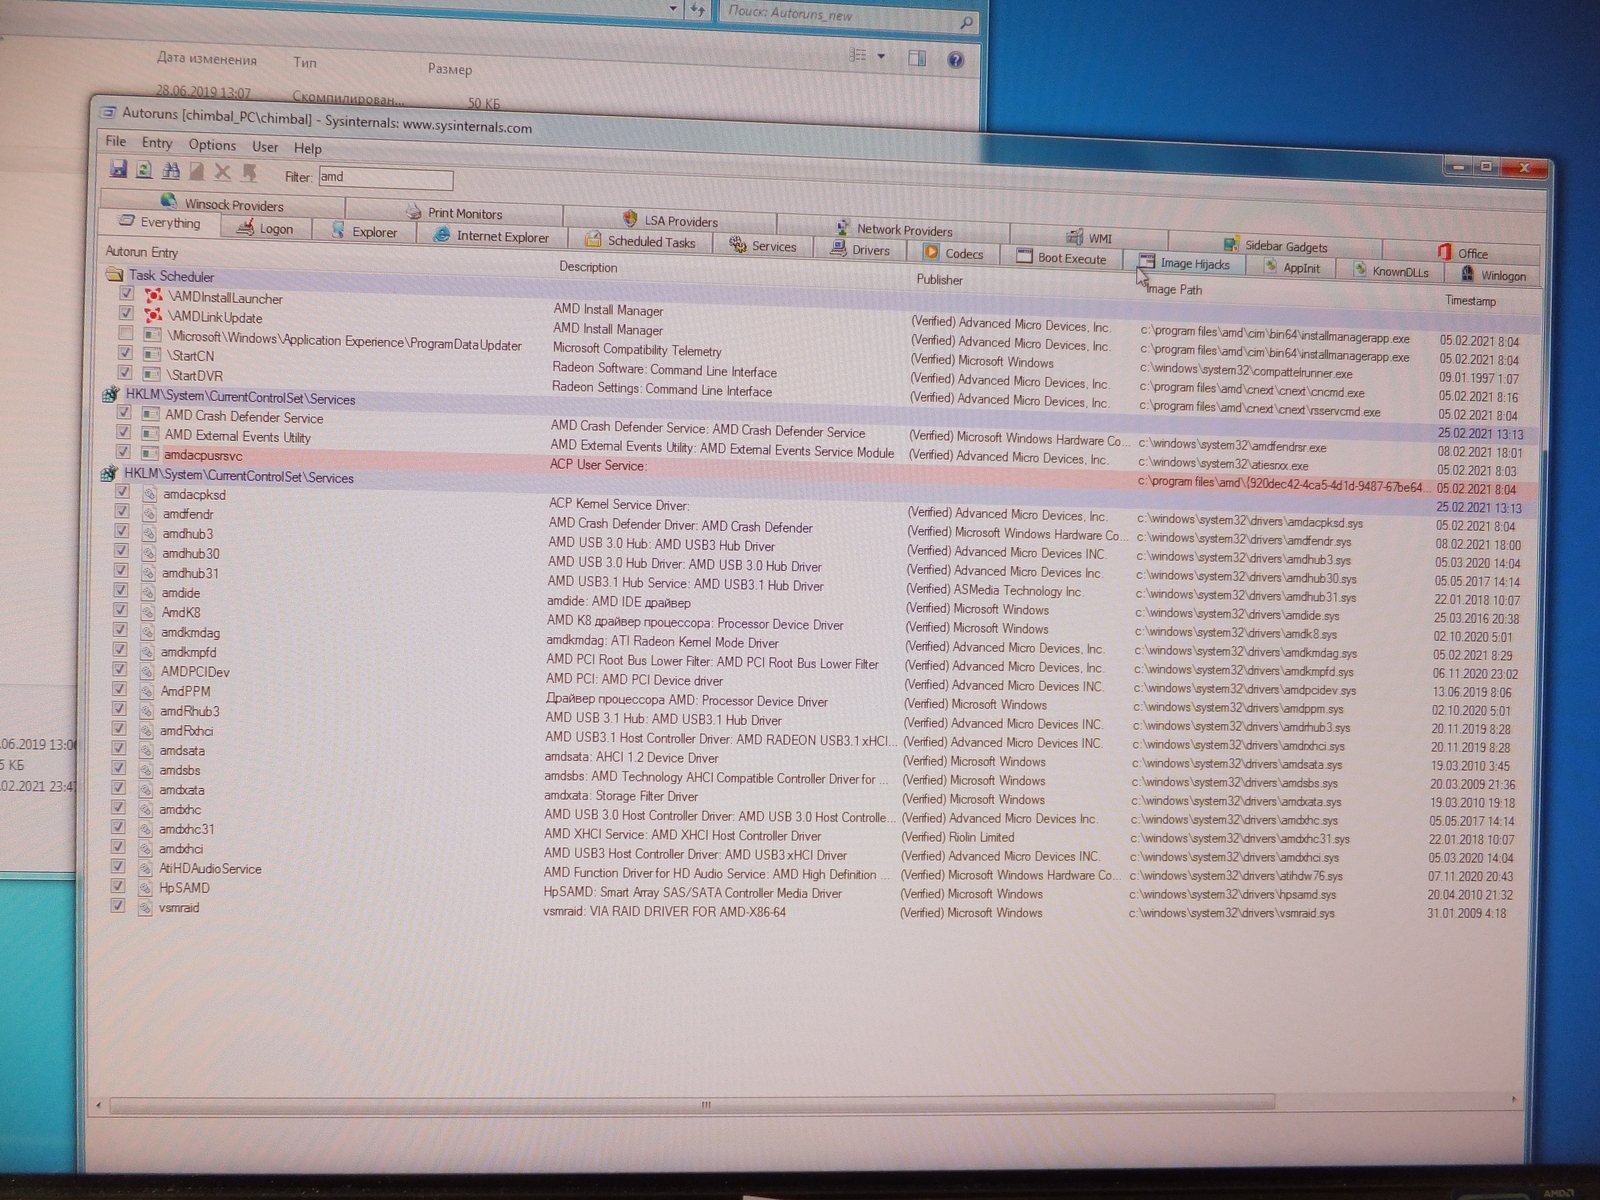Open the User menu
This screenshot has width=1600, height=1200.
265,147
